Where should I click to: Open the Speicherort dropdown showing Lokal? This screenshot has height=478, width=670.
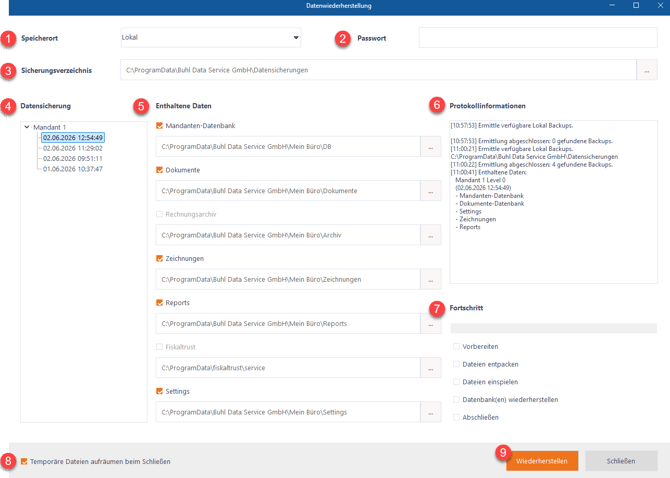tap(211, 38)
